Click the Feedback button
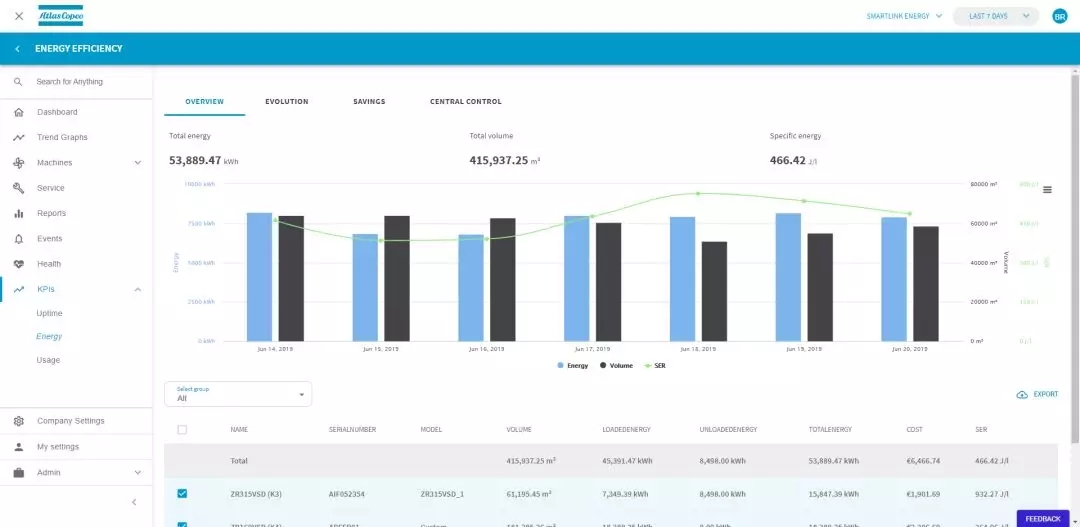 1043,519
